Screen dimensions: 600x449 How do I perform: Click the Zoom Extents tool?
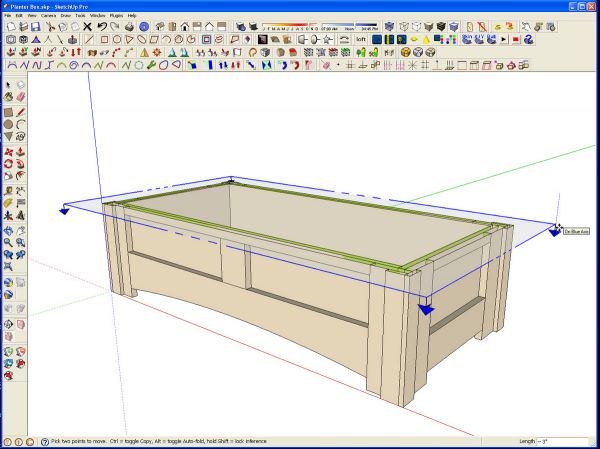click(x=8, y=266)
